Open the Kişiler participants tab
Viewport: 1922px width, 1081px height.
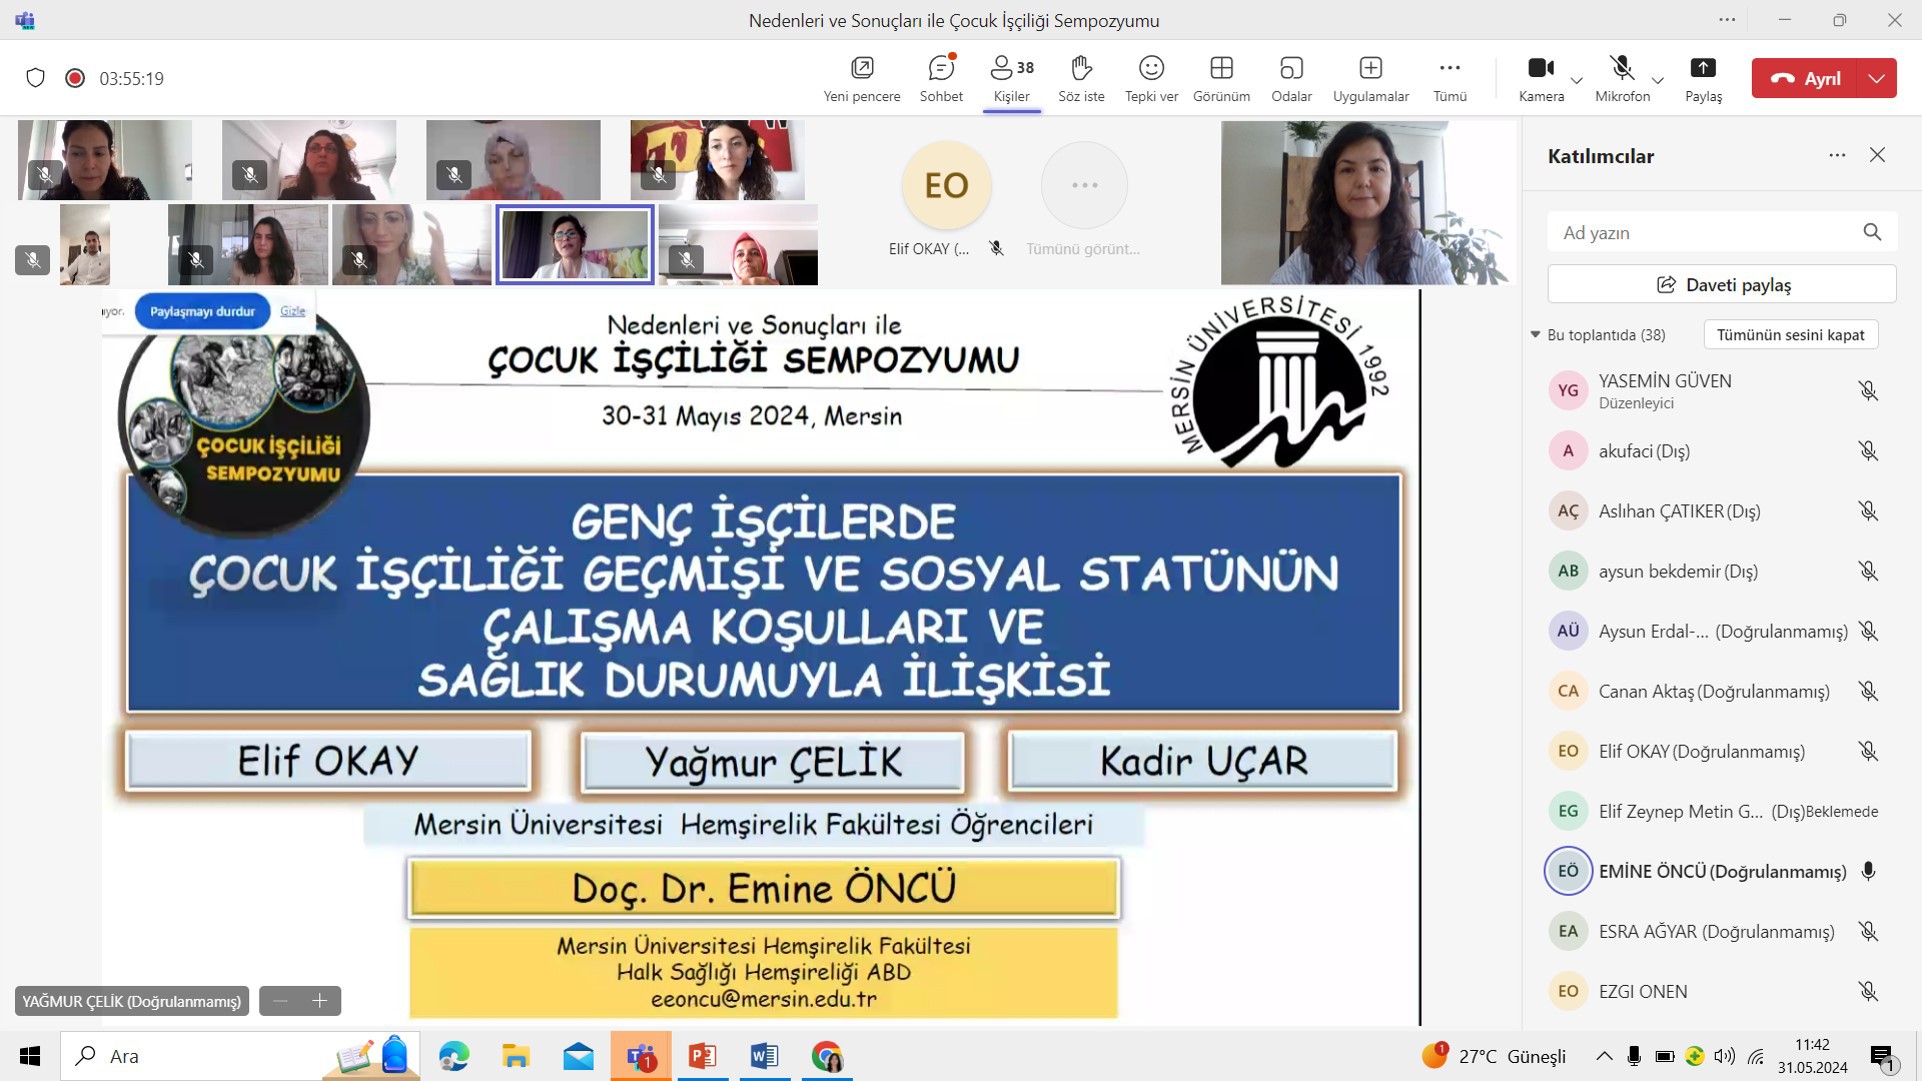click(x=1011, y=78)
